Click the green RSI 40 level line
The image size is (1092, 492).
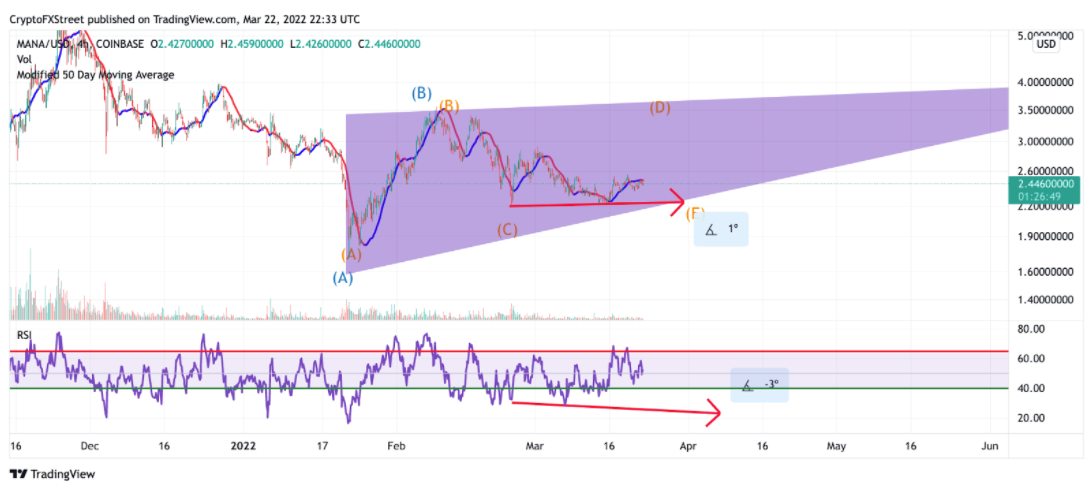click(508, 388)
